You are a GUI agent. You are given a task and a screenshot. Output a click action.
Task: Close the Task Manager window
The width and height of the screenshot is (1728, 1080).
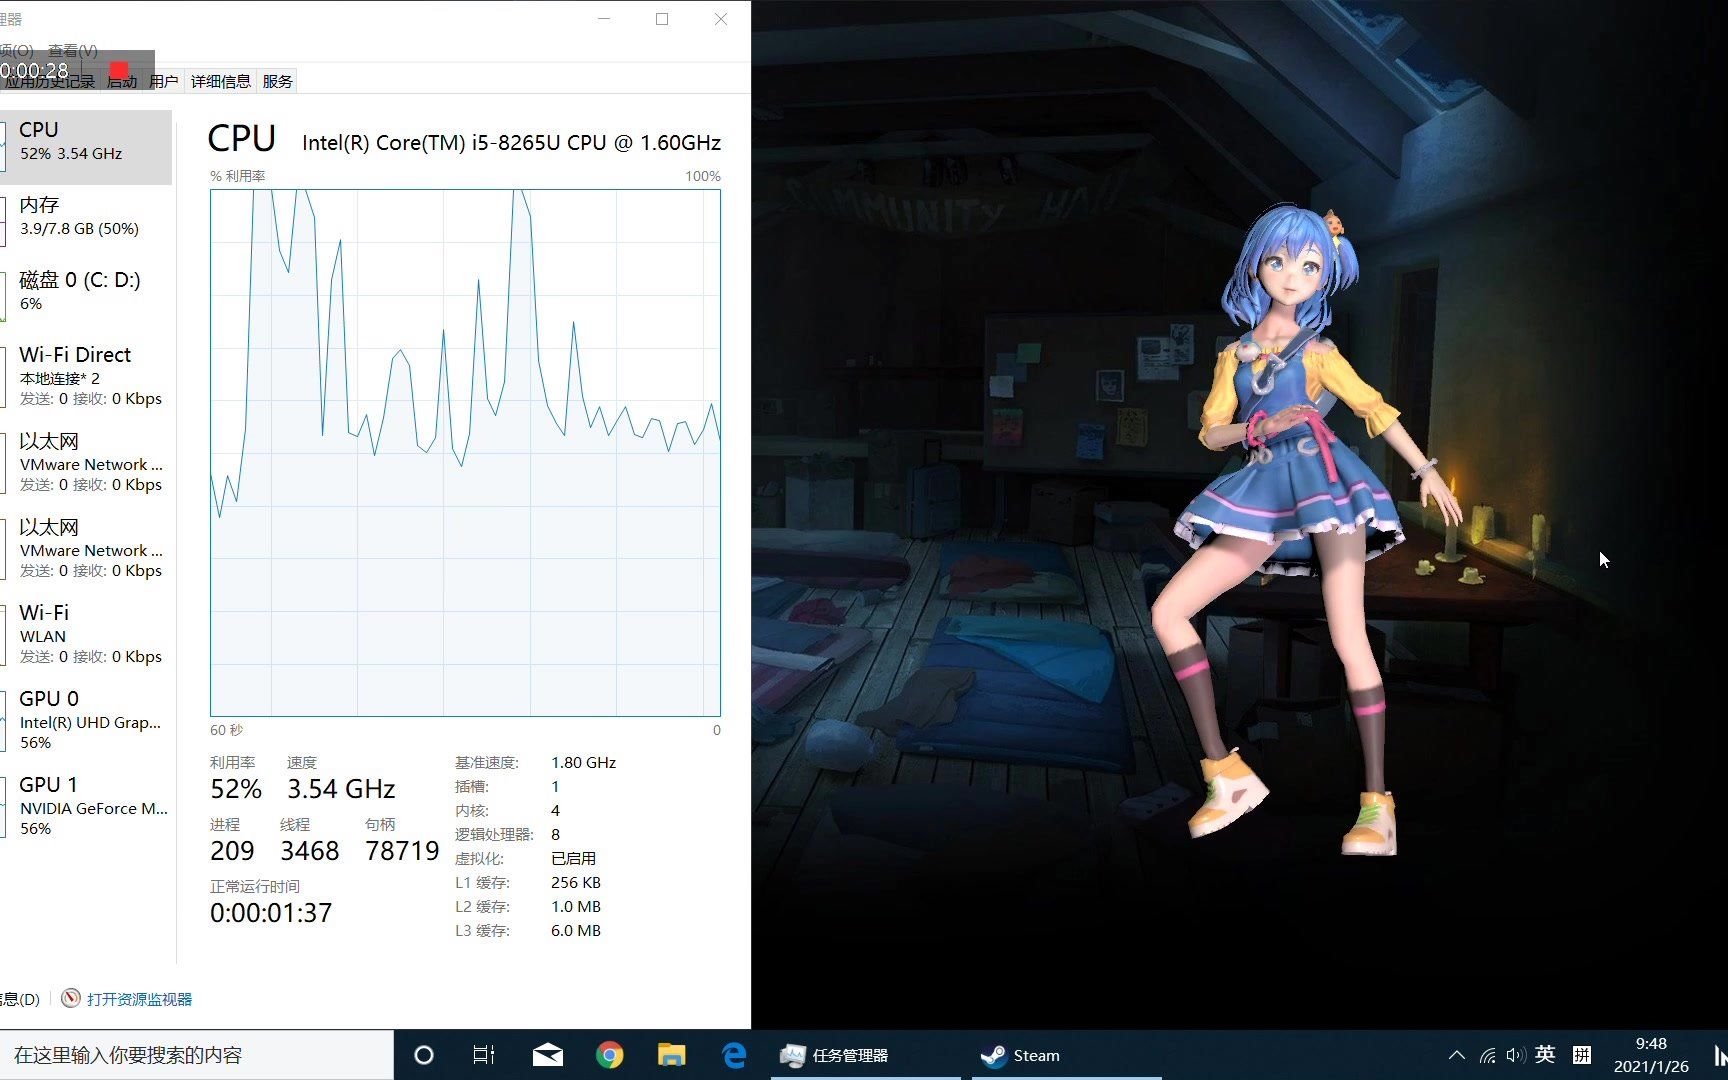(x=720, y=19)
